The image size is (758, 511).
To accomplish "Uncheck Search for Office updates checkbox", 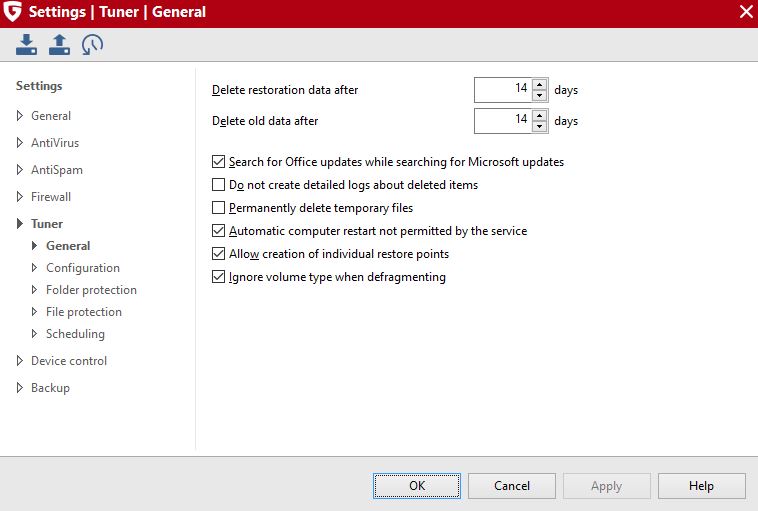I will [219, 161].
